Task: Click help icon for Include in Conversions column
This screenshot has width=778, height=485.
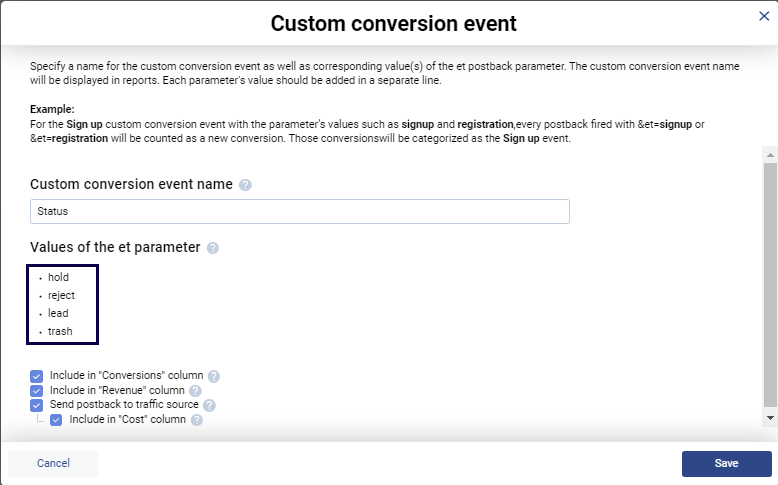Action: pos(214,377)
